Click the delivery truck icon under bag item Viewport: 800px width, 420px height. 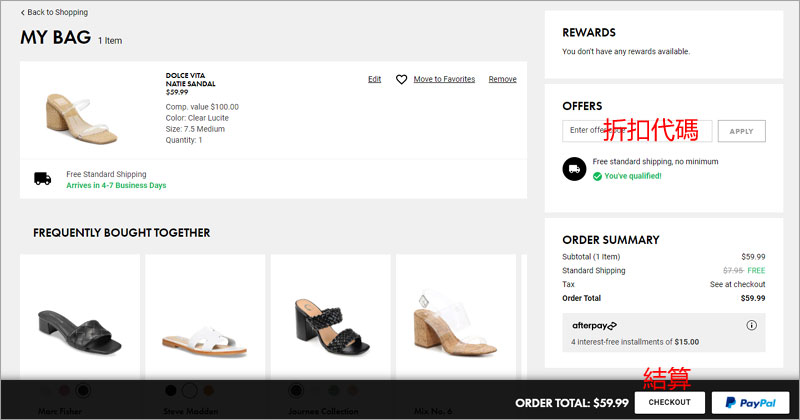(x=42, y=179)
